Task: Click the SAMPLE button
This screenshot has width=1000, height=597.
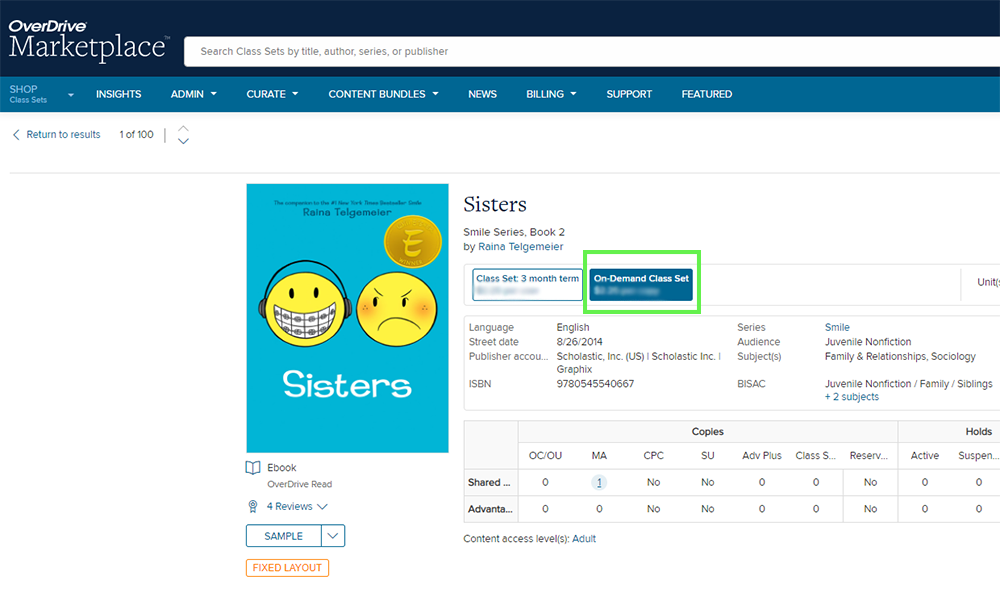Action: pos(283,536)
